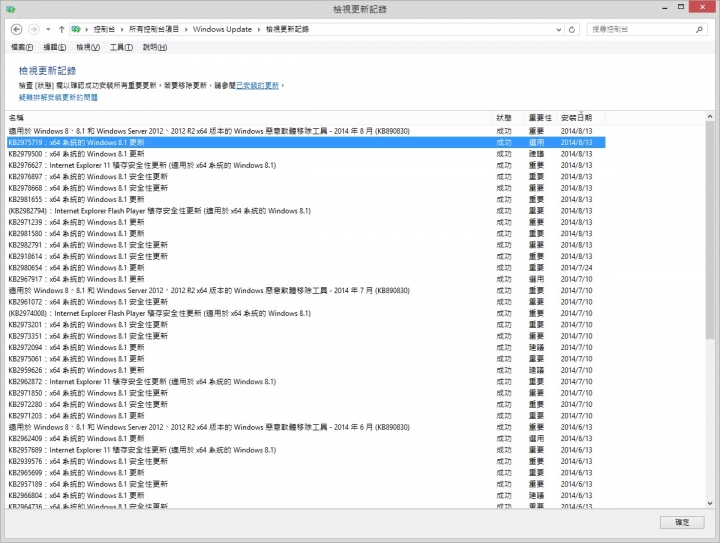Click the search magnifier icon
Image resolution: width=720 pixels, height=543 pixels.
[x=699, y=29]
